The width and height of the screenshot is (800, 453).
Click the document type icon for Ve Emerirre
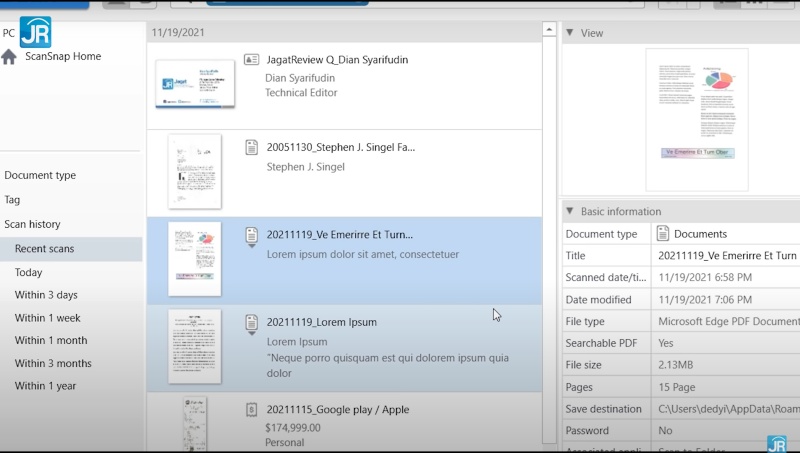[x=252, y=234]
